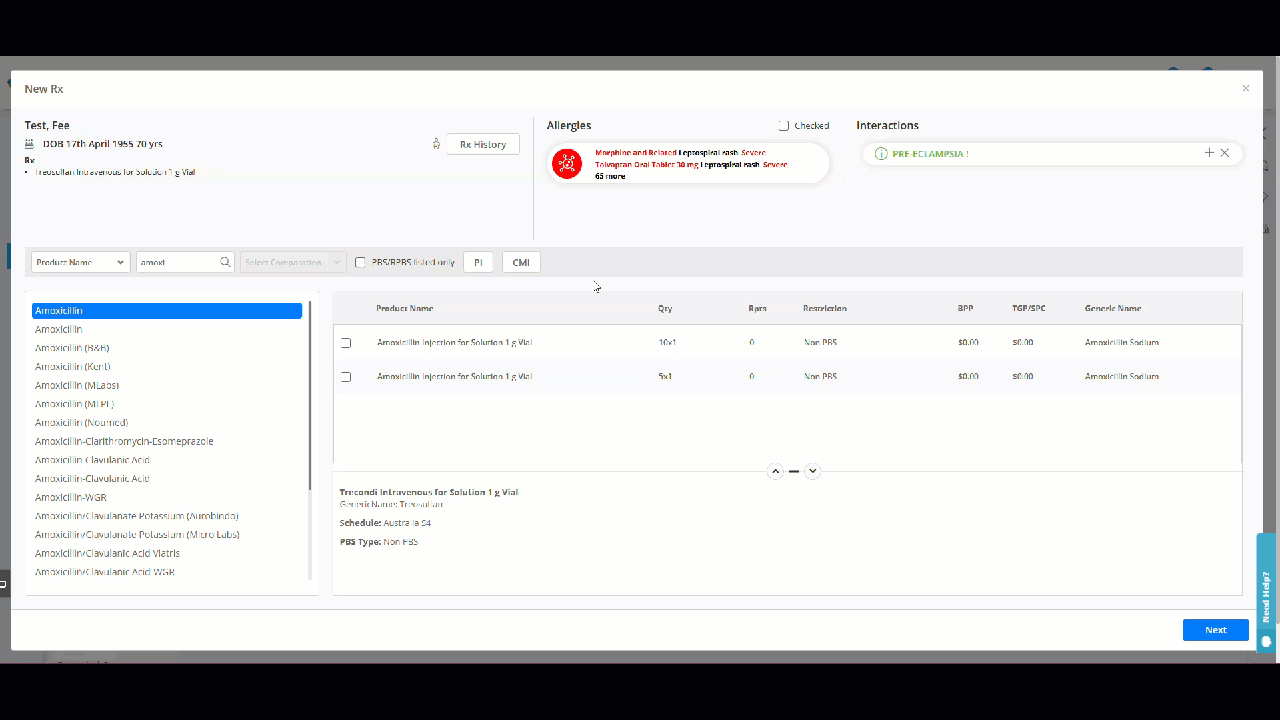Enable PBS/RPBS listed only filter
The width and height of the screenshot is (1280, 720).
[x=360, y=262]
